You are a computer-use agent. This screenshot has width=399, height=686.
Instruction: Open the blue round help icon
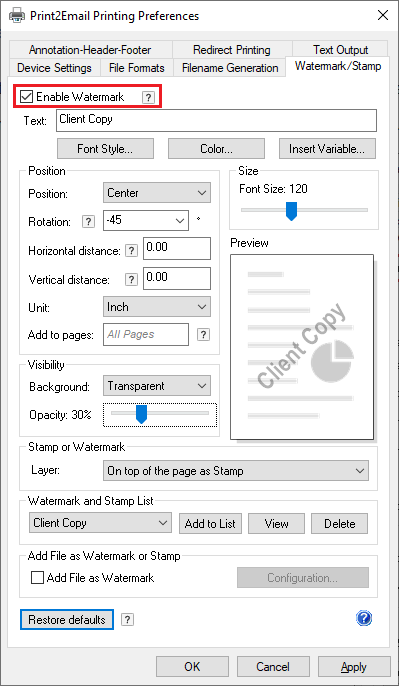click(x=364, y=618)
